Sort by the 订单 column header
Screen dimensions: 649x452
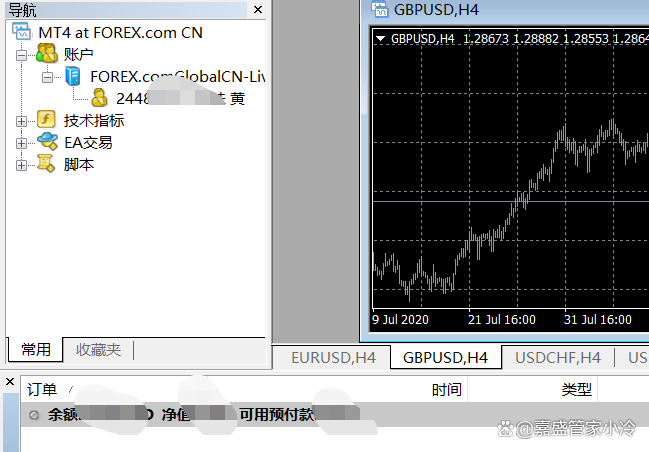41,389
